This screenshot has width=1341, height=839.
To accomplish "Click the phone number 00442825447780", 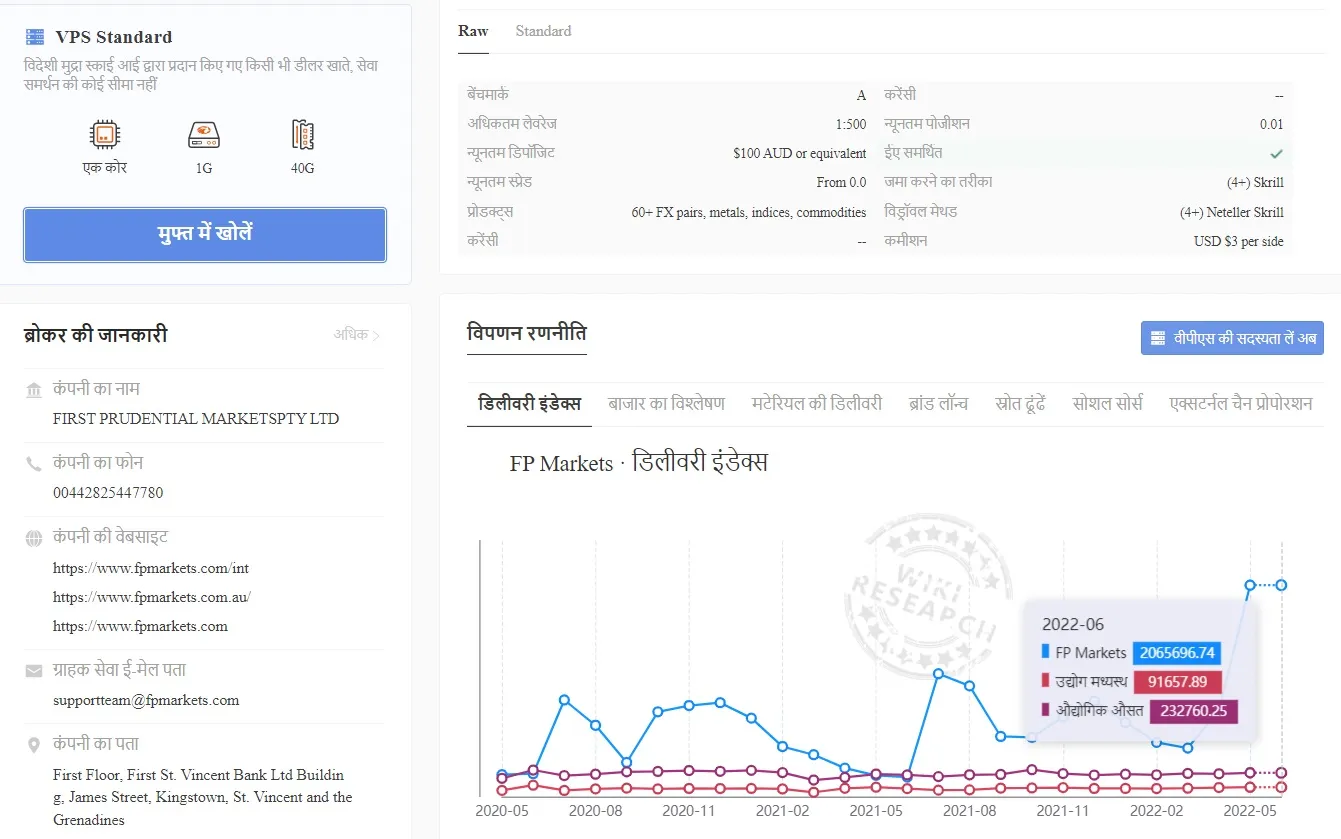I will [108, 493].
